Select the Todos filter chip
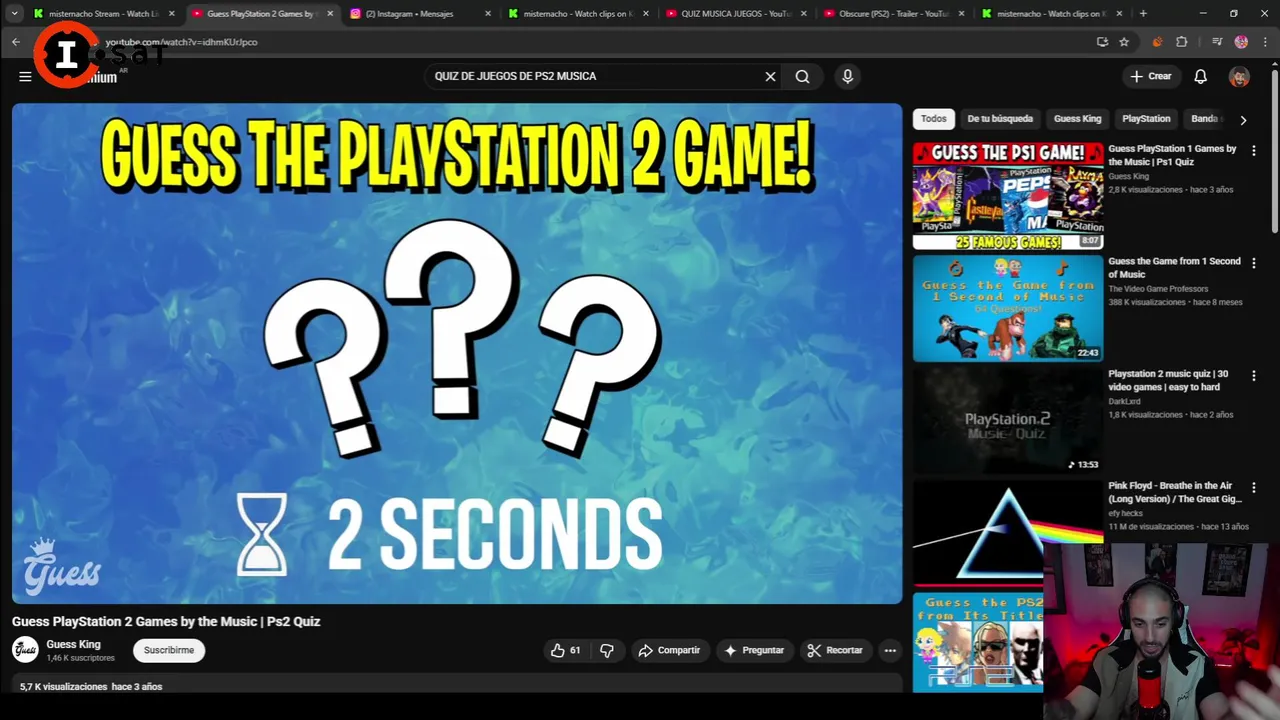1280x720 pixels. click(933, 118)
